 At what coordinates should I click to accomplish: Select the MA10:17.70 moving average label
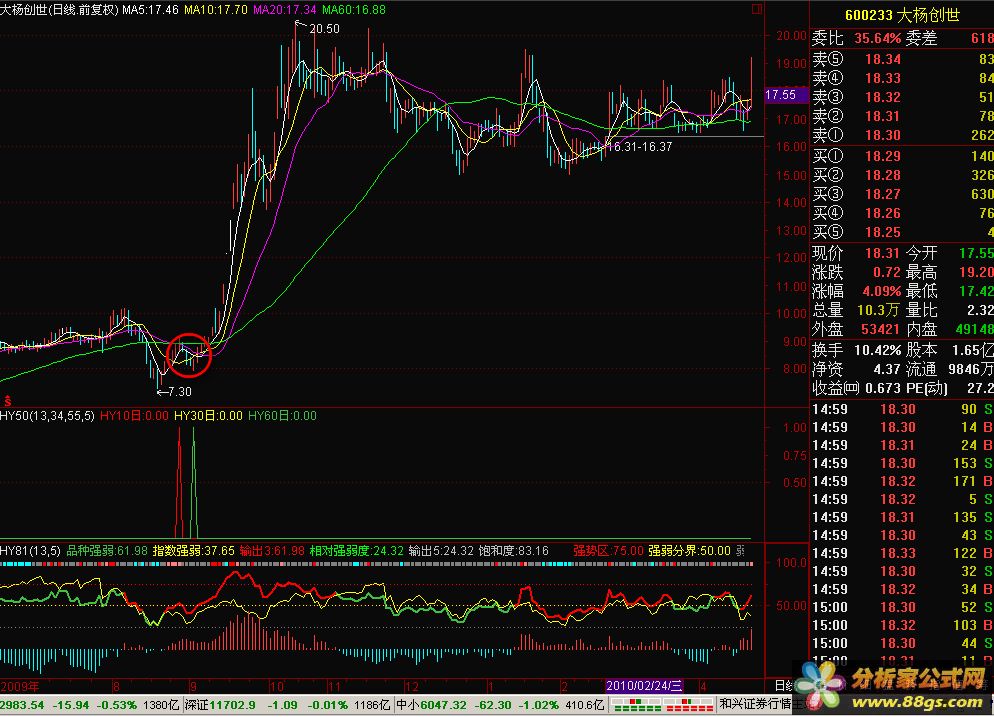point(216,10)
